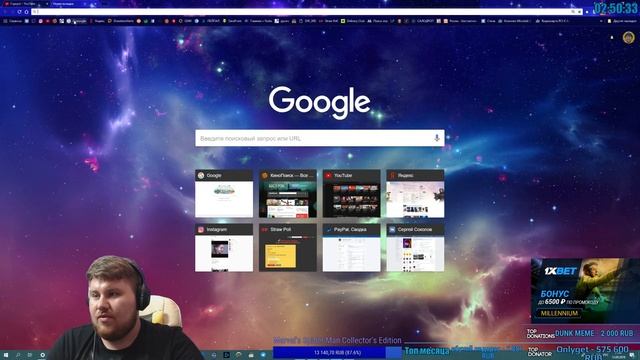This screenshot has width=640, height=360.
Task: Open the Сергей Соколов shortcut tile
Action: (416, 248)
